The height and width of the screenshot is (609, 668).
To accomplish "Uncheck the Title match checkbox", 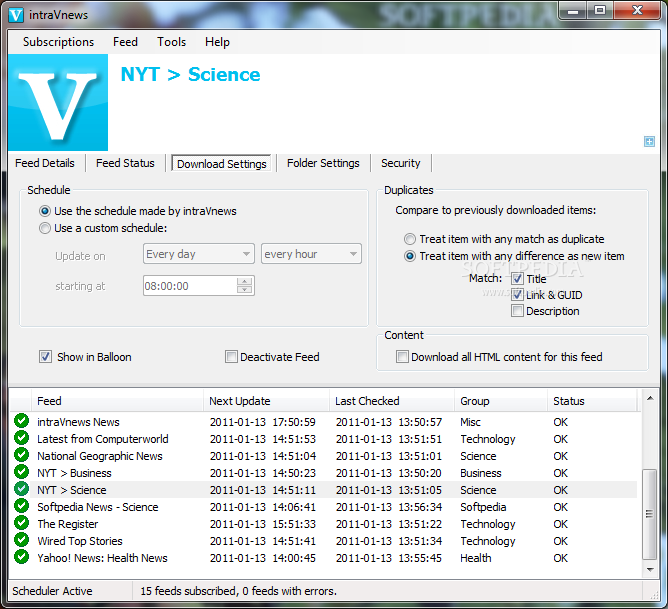I will tap(517, 279).
